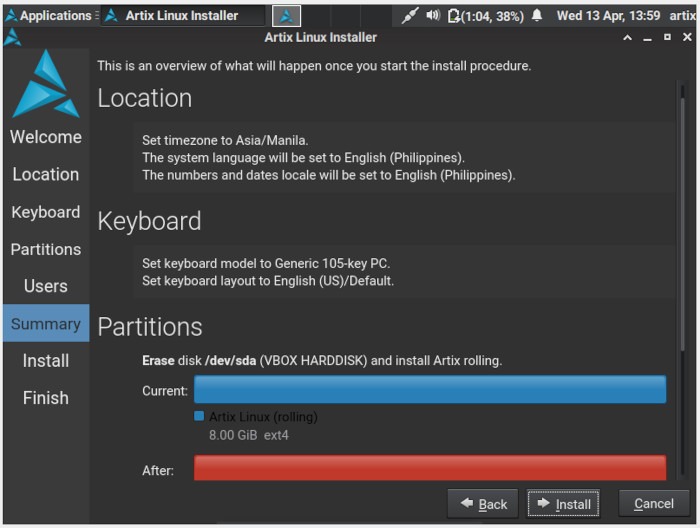Click the 'Artix Linux Installer' window title text
Screen dimensions: 700x528
click(x=321, y=37)
